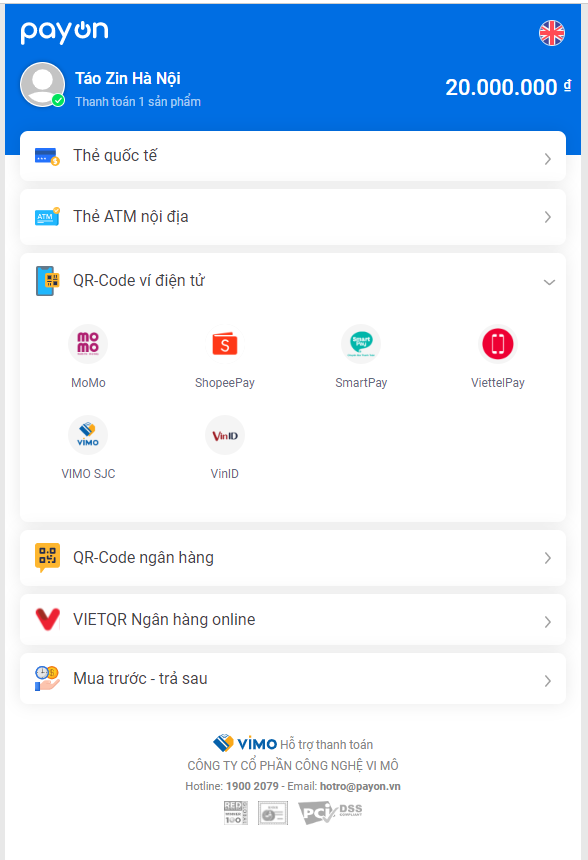Switch language via UK flag icon
This screenshot has height=860, width=588.
pyautogui.click(x=551, y=33)
